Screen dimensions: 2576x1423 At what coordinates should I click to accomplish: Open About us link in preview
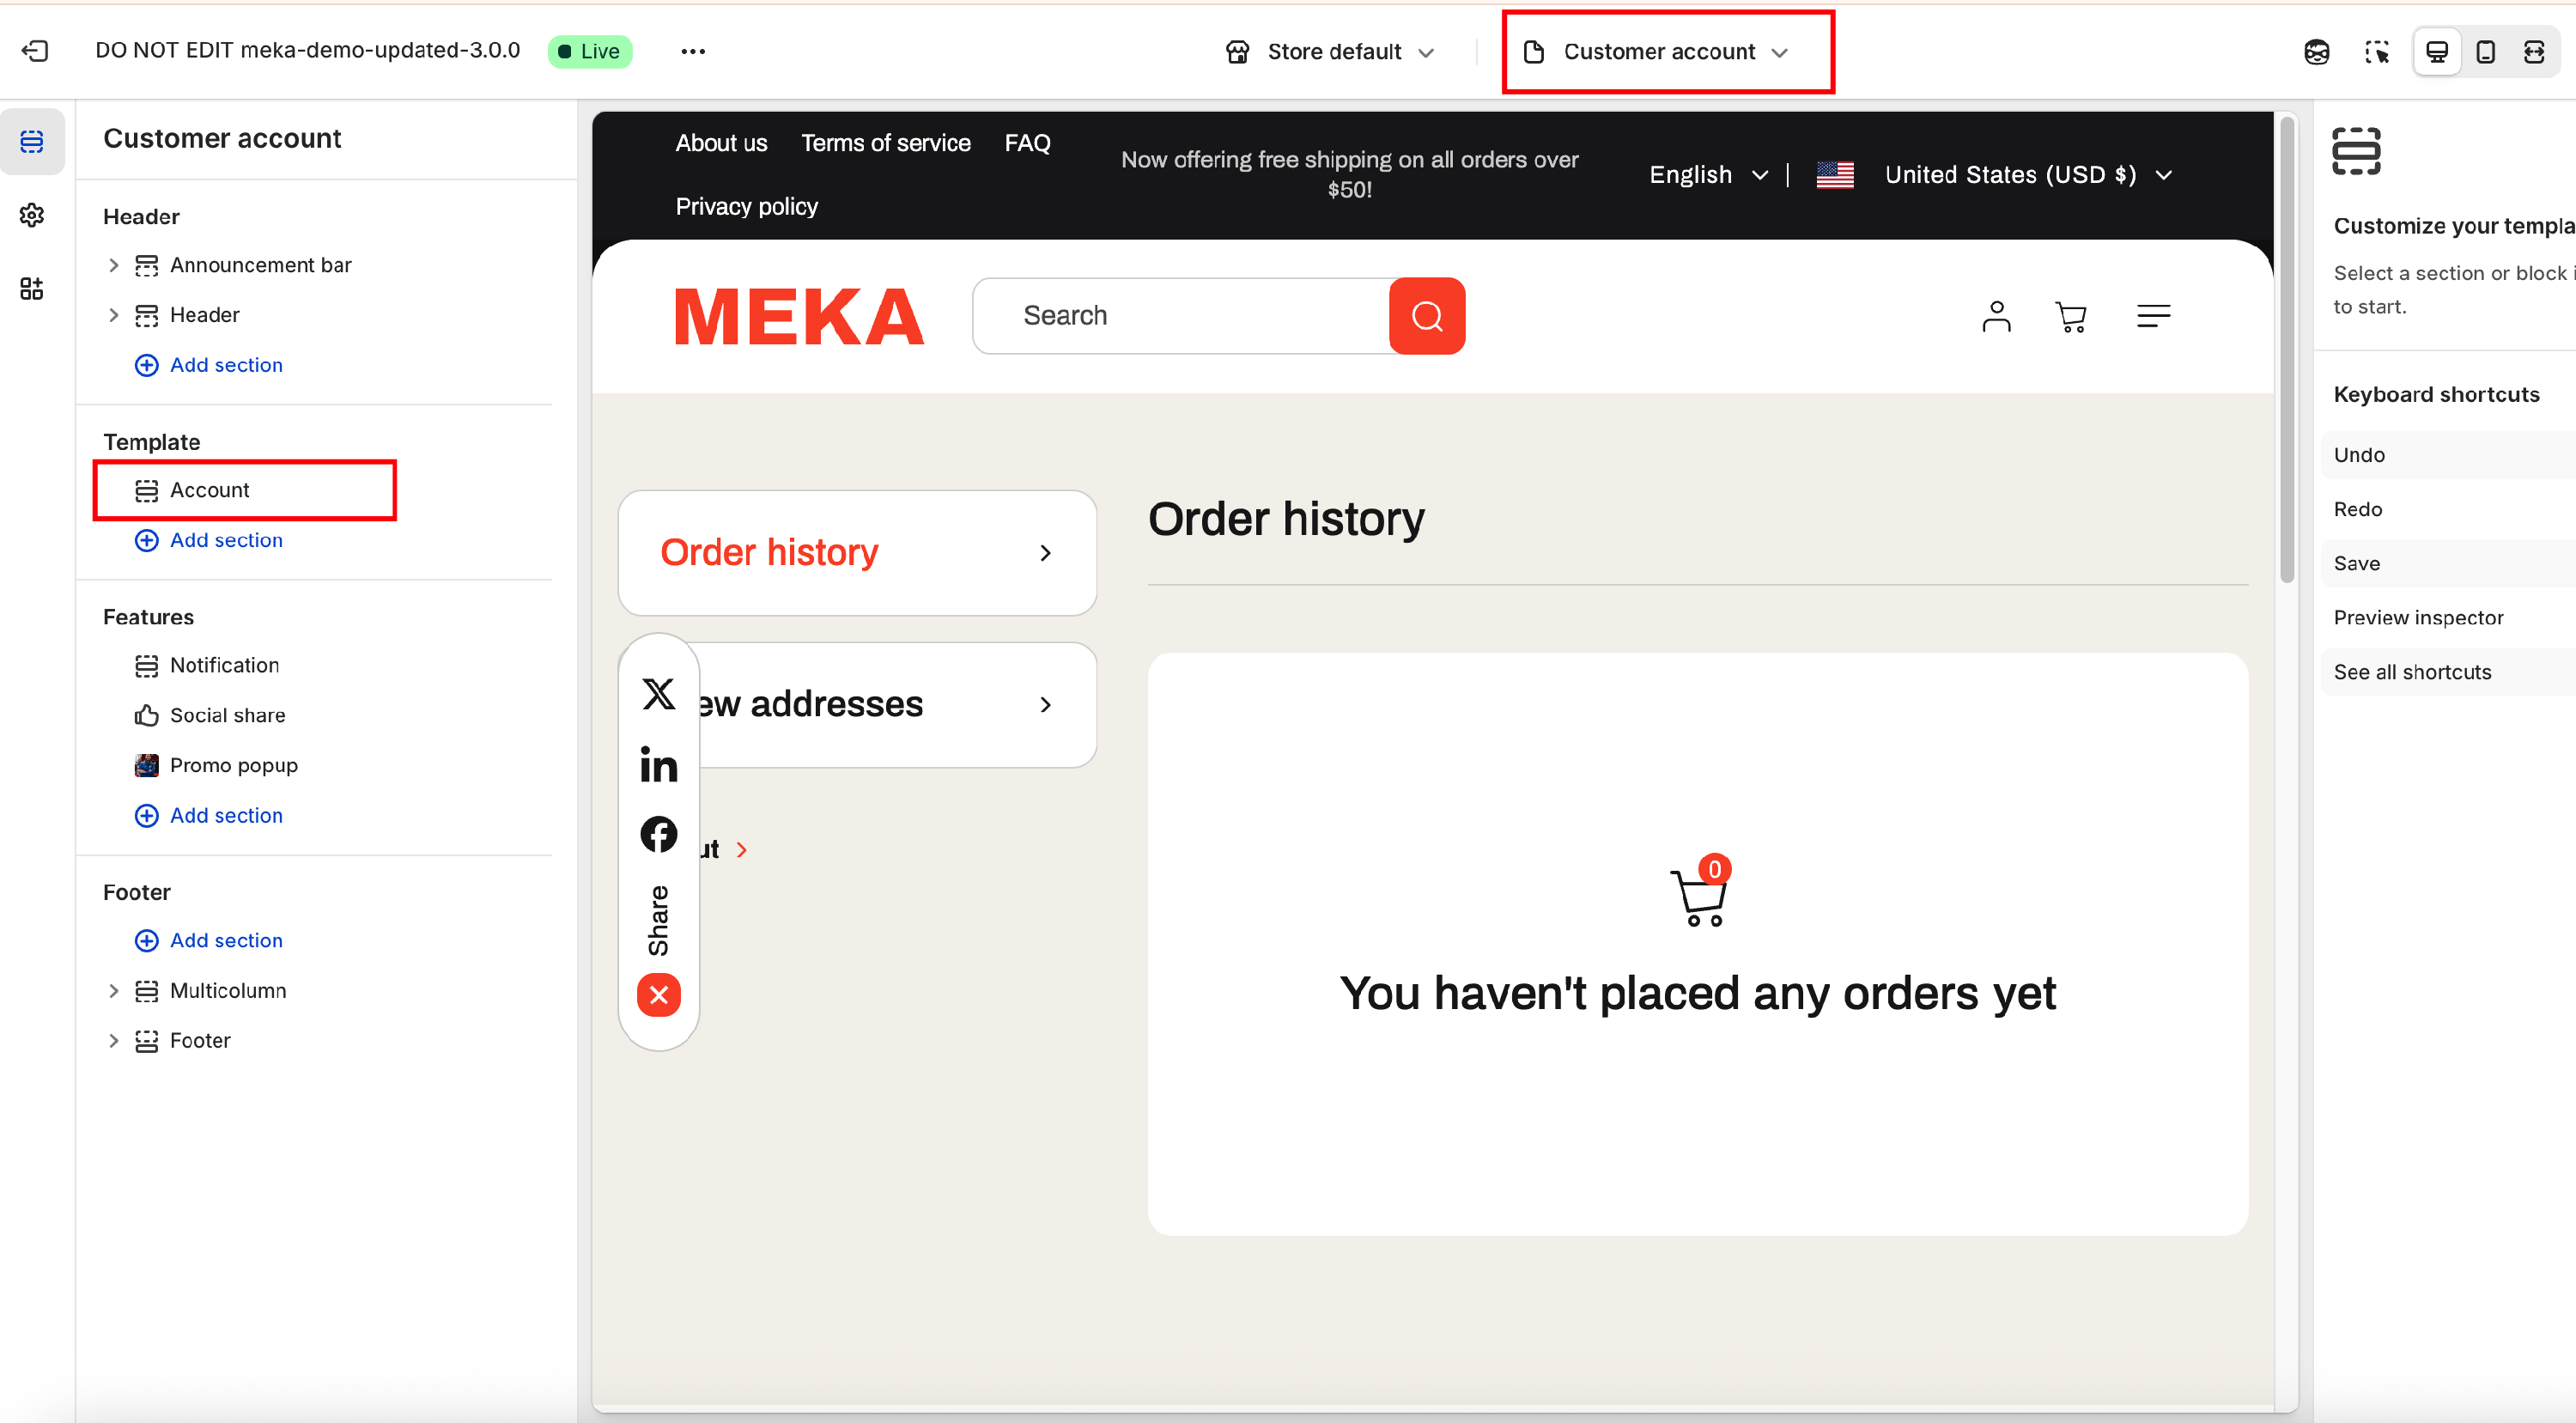tap(721, 143)
